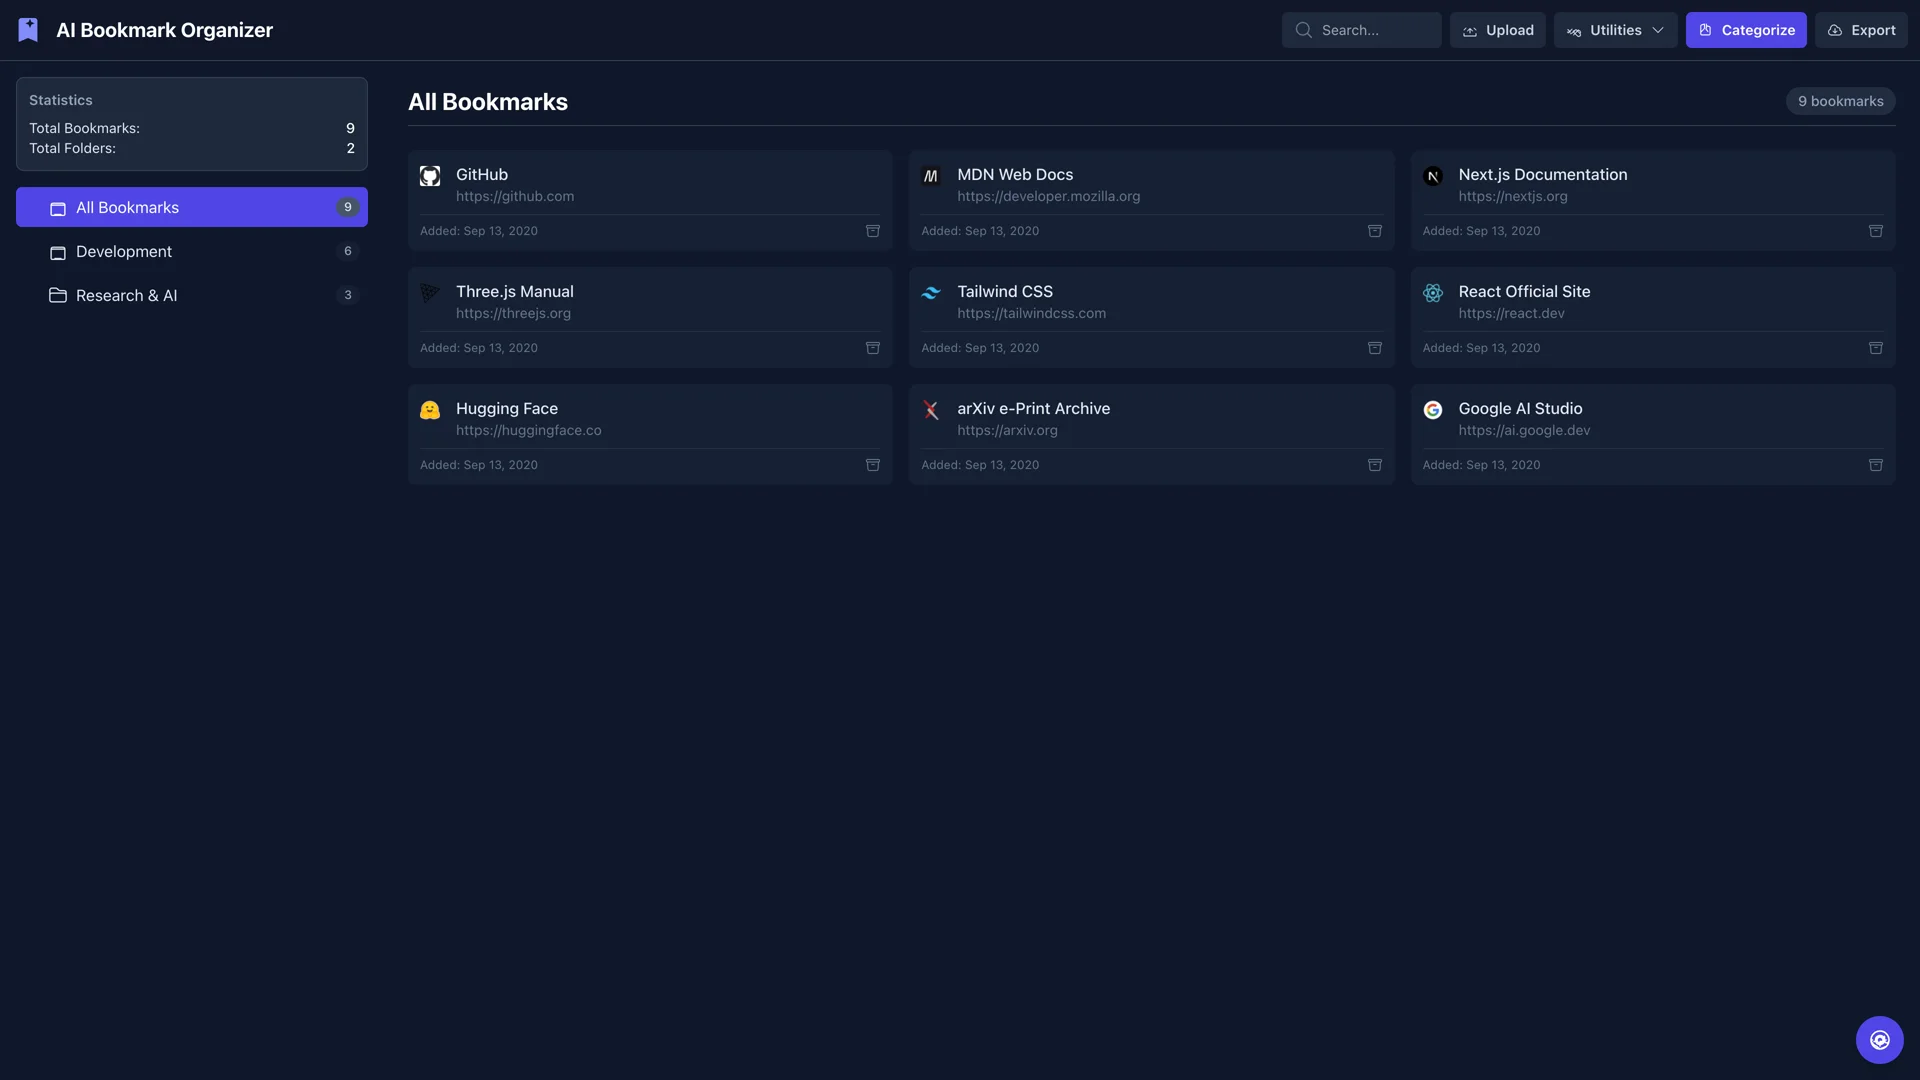Click the React Official Site title
Image resolution: width=1920 pixels, height=1080 pixels.
[x=1524, y=291]
